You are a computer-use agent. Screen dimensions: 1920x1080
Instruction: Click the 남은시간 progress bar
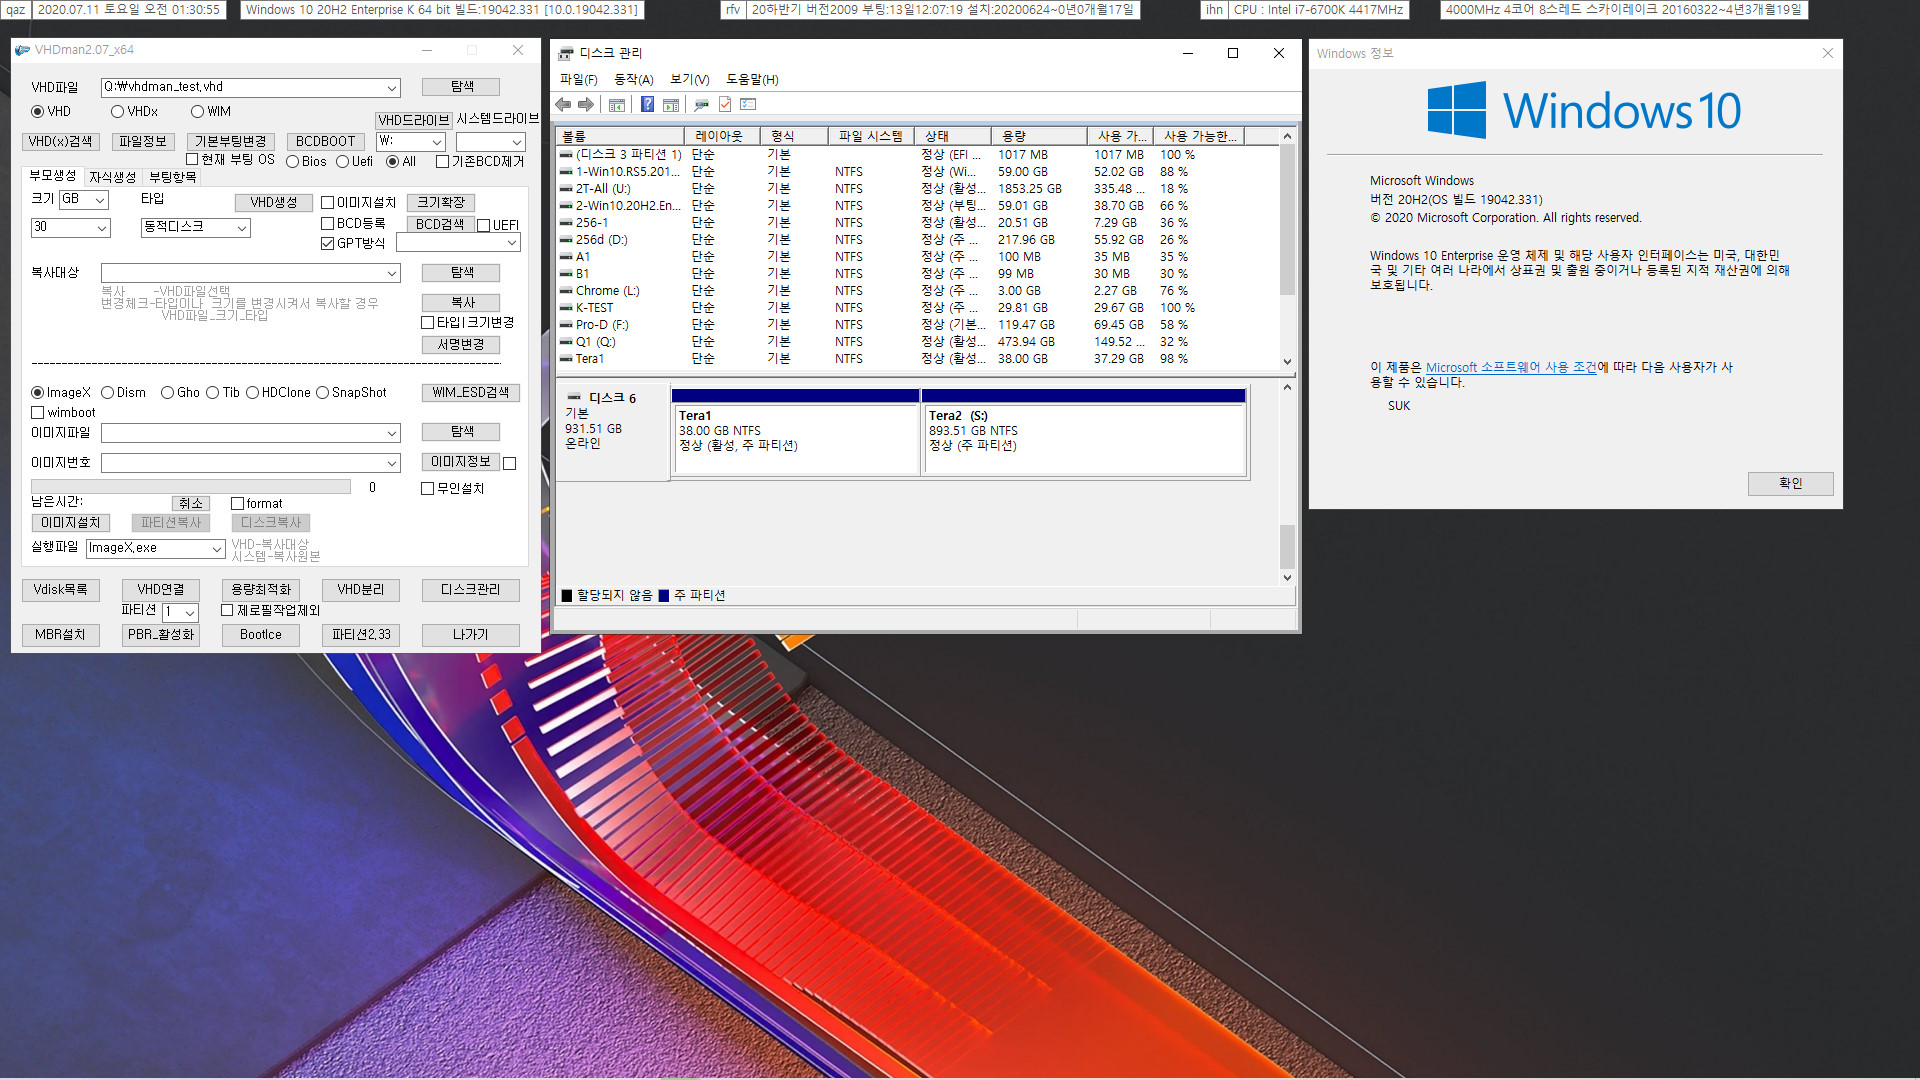click(x=191, y=488)
